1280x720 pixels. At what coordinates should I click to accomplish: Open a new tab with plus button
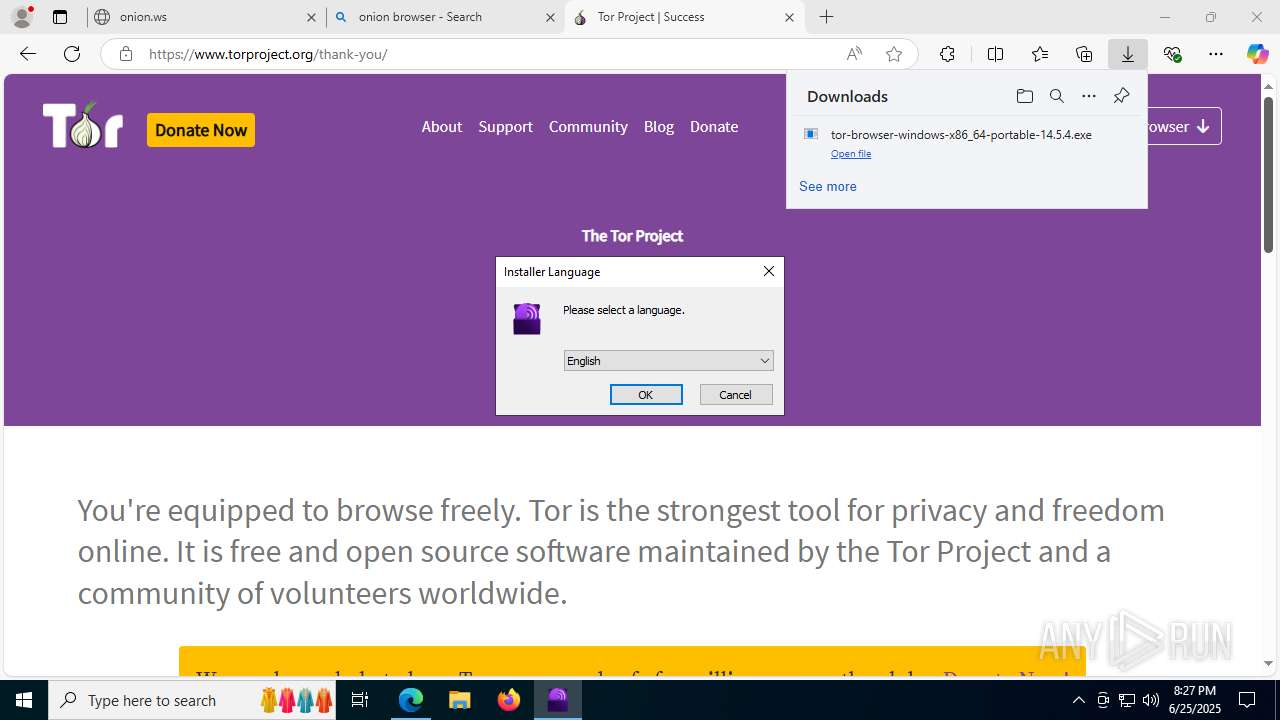(x=826, y=17)
